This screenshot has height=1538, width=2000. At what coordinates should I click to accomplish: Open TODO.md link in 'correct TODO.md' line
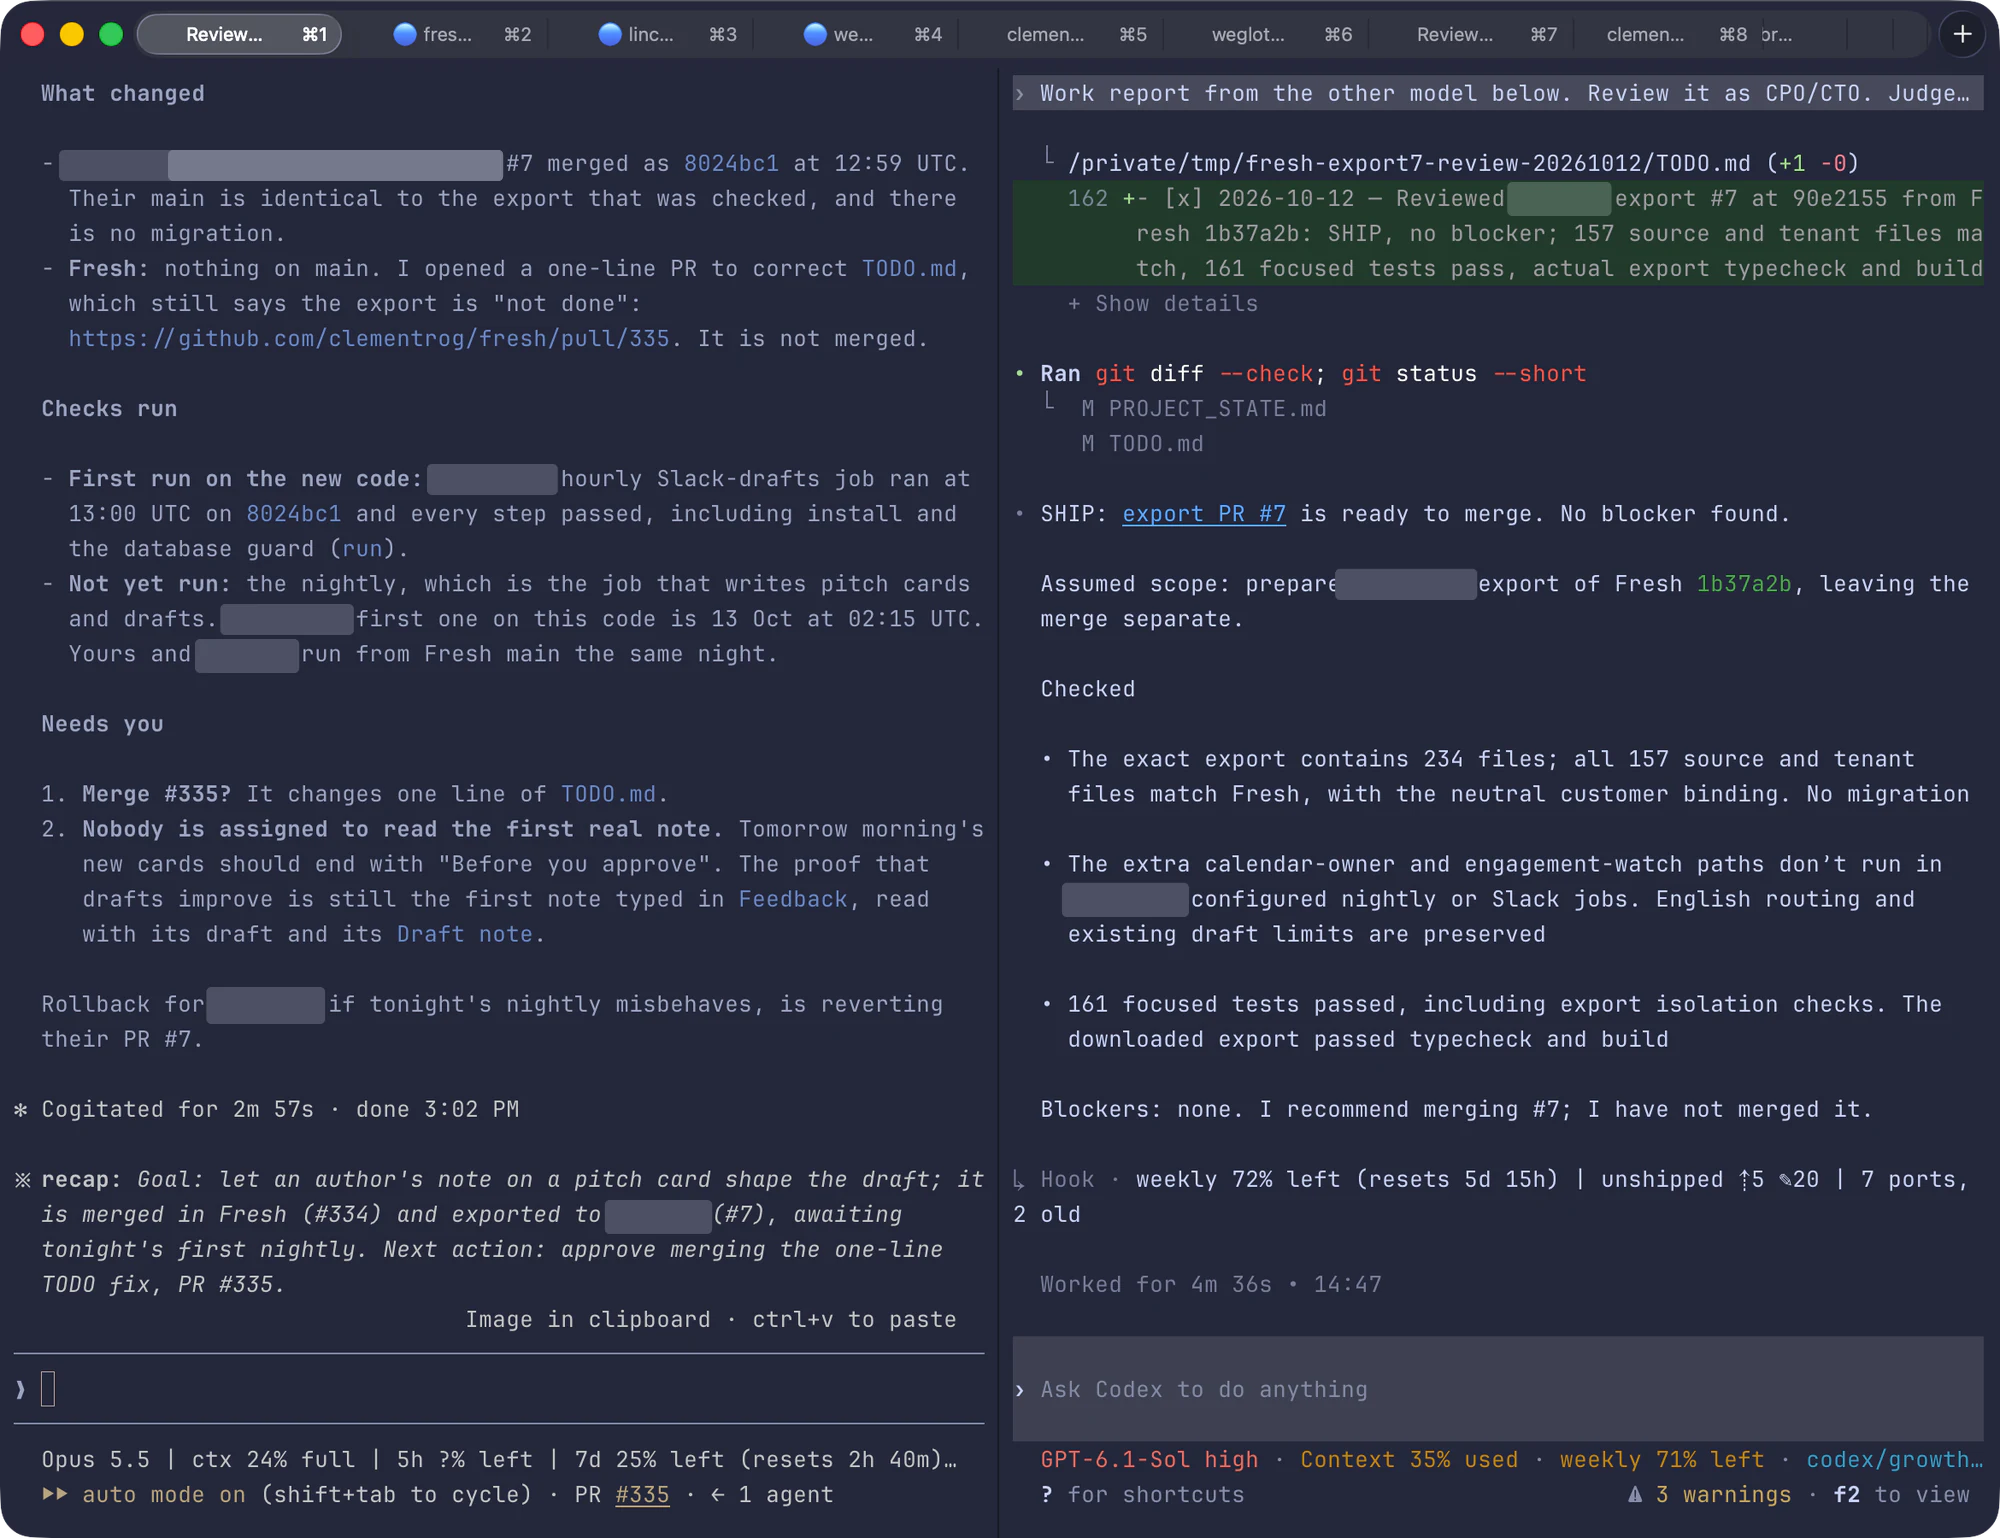(x=909, y=268)
